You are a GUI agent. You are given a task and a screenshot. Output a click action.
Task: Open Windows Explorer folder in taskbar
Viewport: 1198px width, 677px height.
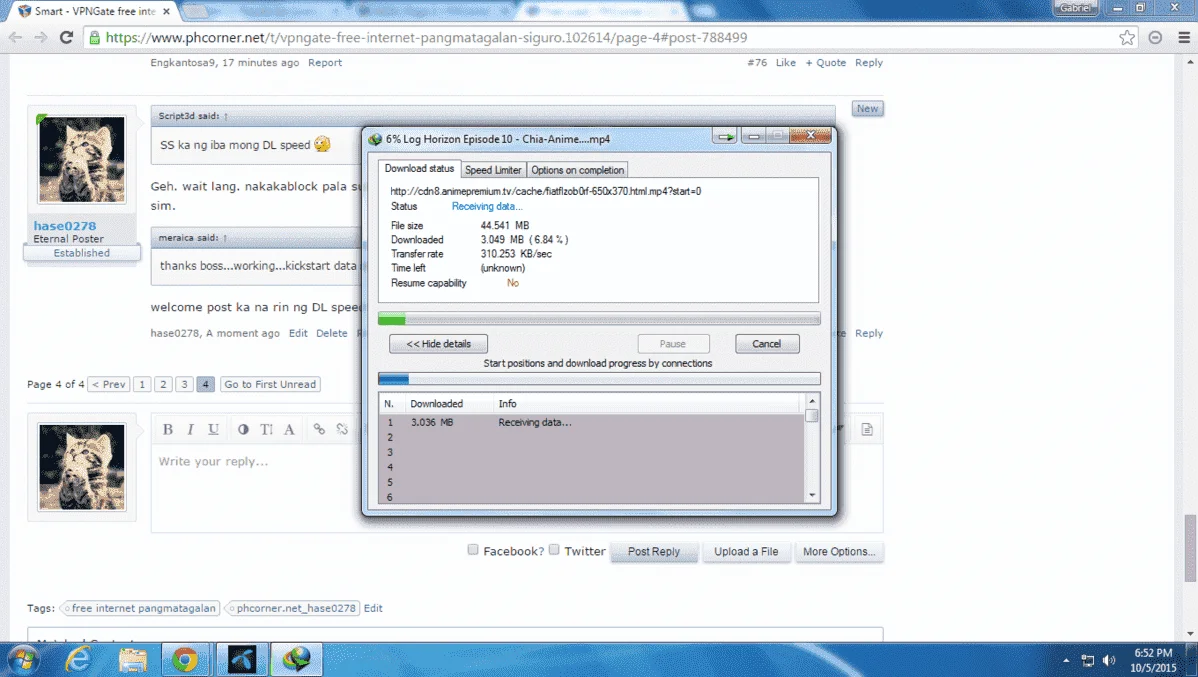(x=132, y=659)
